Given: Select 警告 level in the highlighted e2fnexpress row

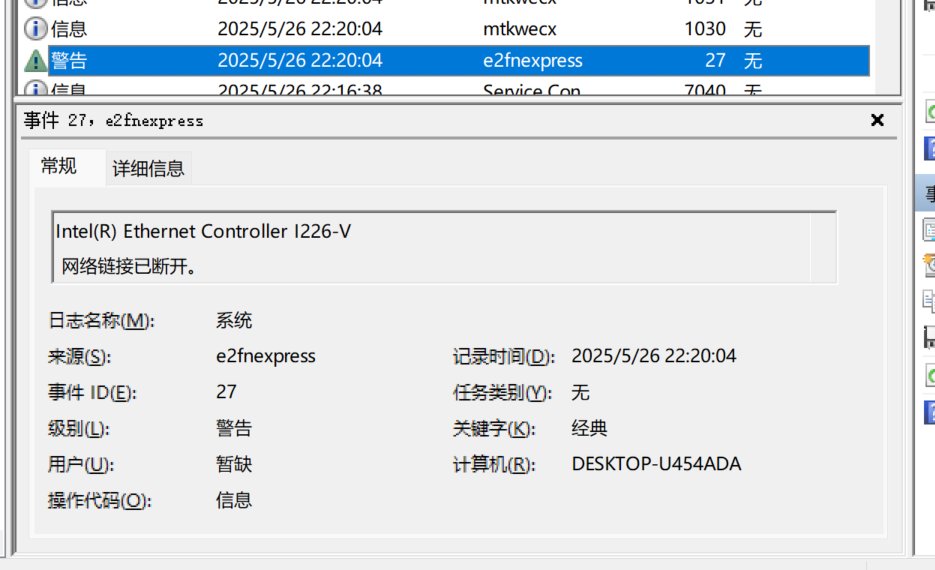Looking at the screenshot, I should pos(69,60).
